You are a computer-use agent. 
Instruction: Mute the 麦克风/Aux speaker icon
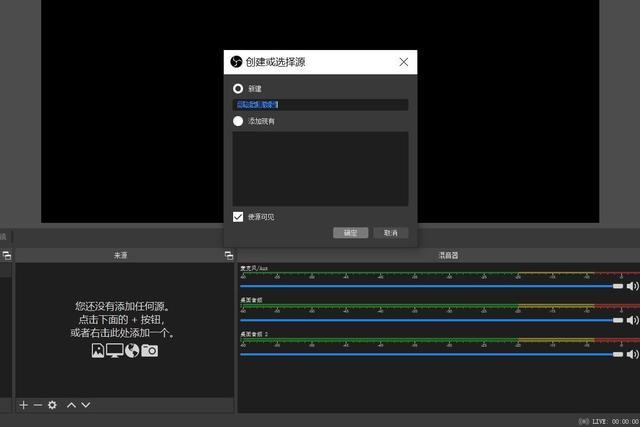[x=632, y=286]
